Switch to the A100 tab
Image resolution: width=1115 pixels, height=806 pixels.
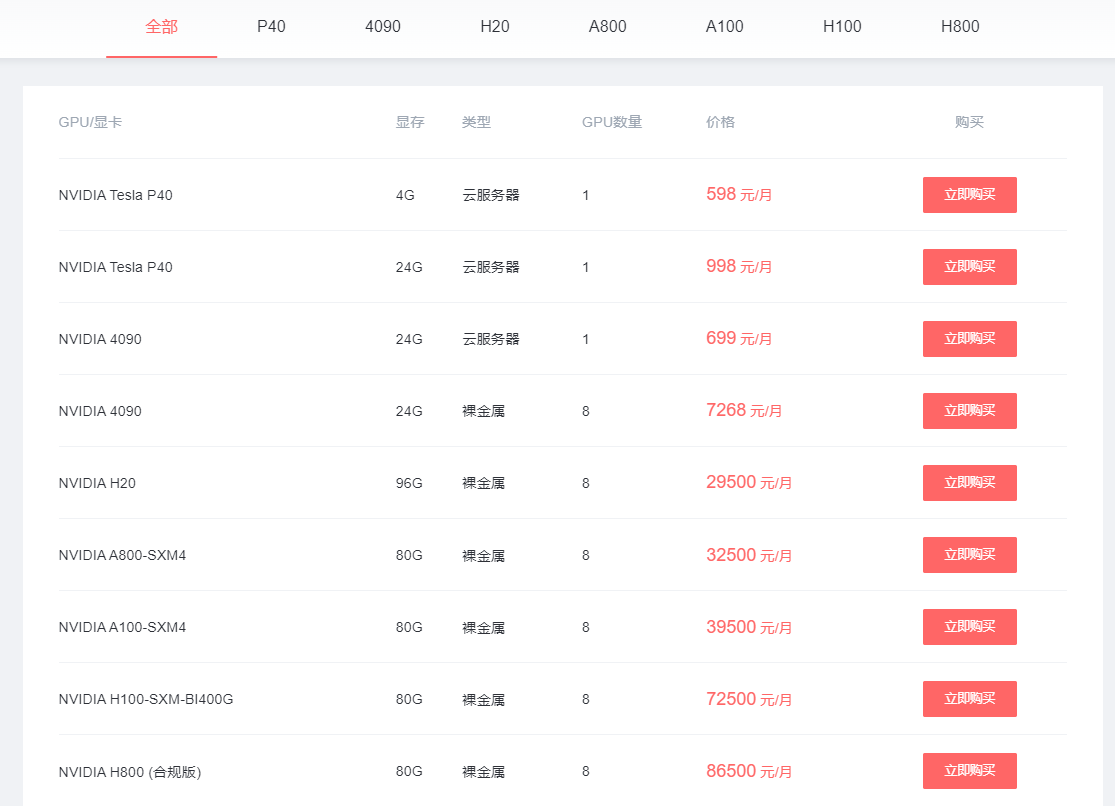point(724,27)
